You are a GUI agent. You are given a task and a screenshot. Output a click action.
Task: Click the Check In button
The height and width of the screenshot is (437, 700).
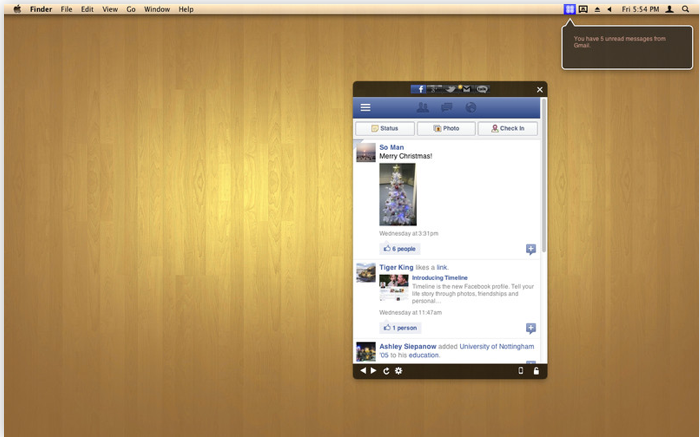[508, 129]
